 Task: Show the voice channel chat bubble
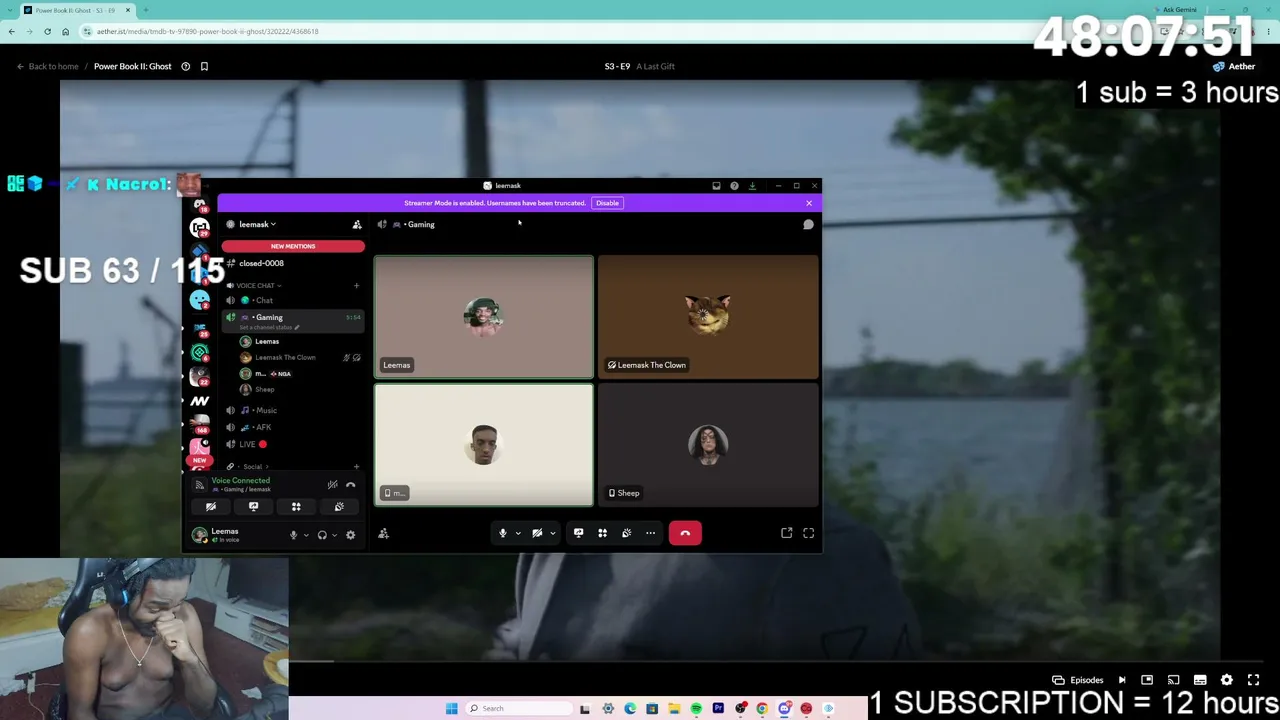(x=808, y=224)
